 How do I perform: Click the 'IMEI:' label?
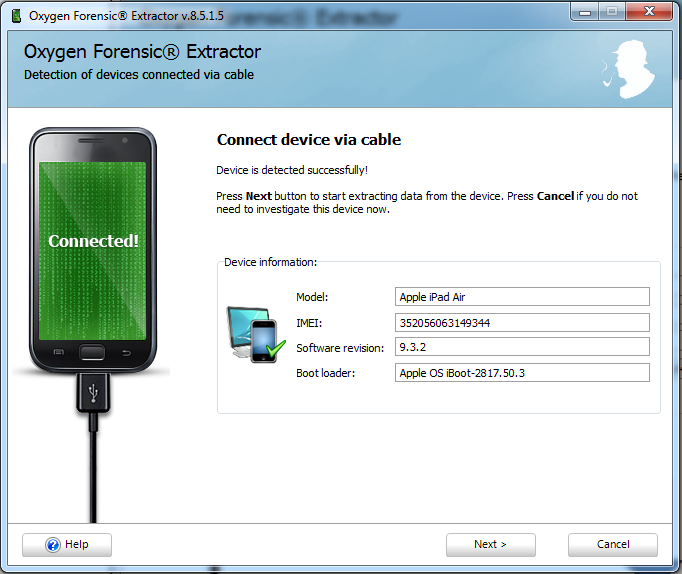pyautogui.click(x=309, y=323)
